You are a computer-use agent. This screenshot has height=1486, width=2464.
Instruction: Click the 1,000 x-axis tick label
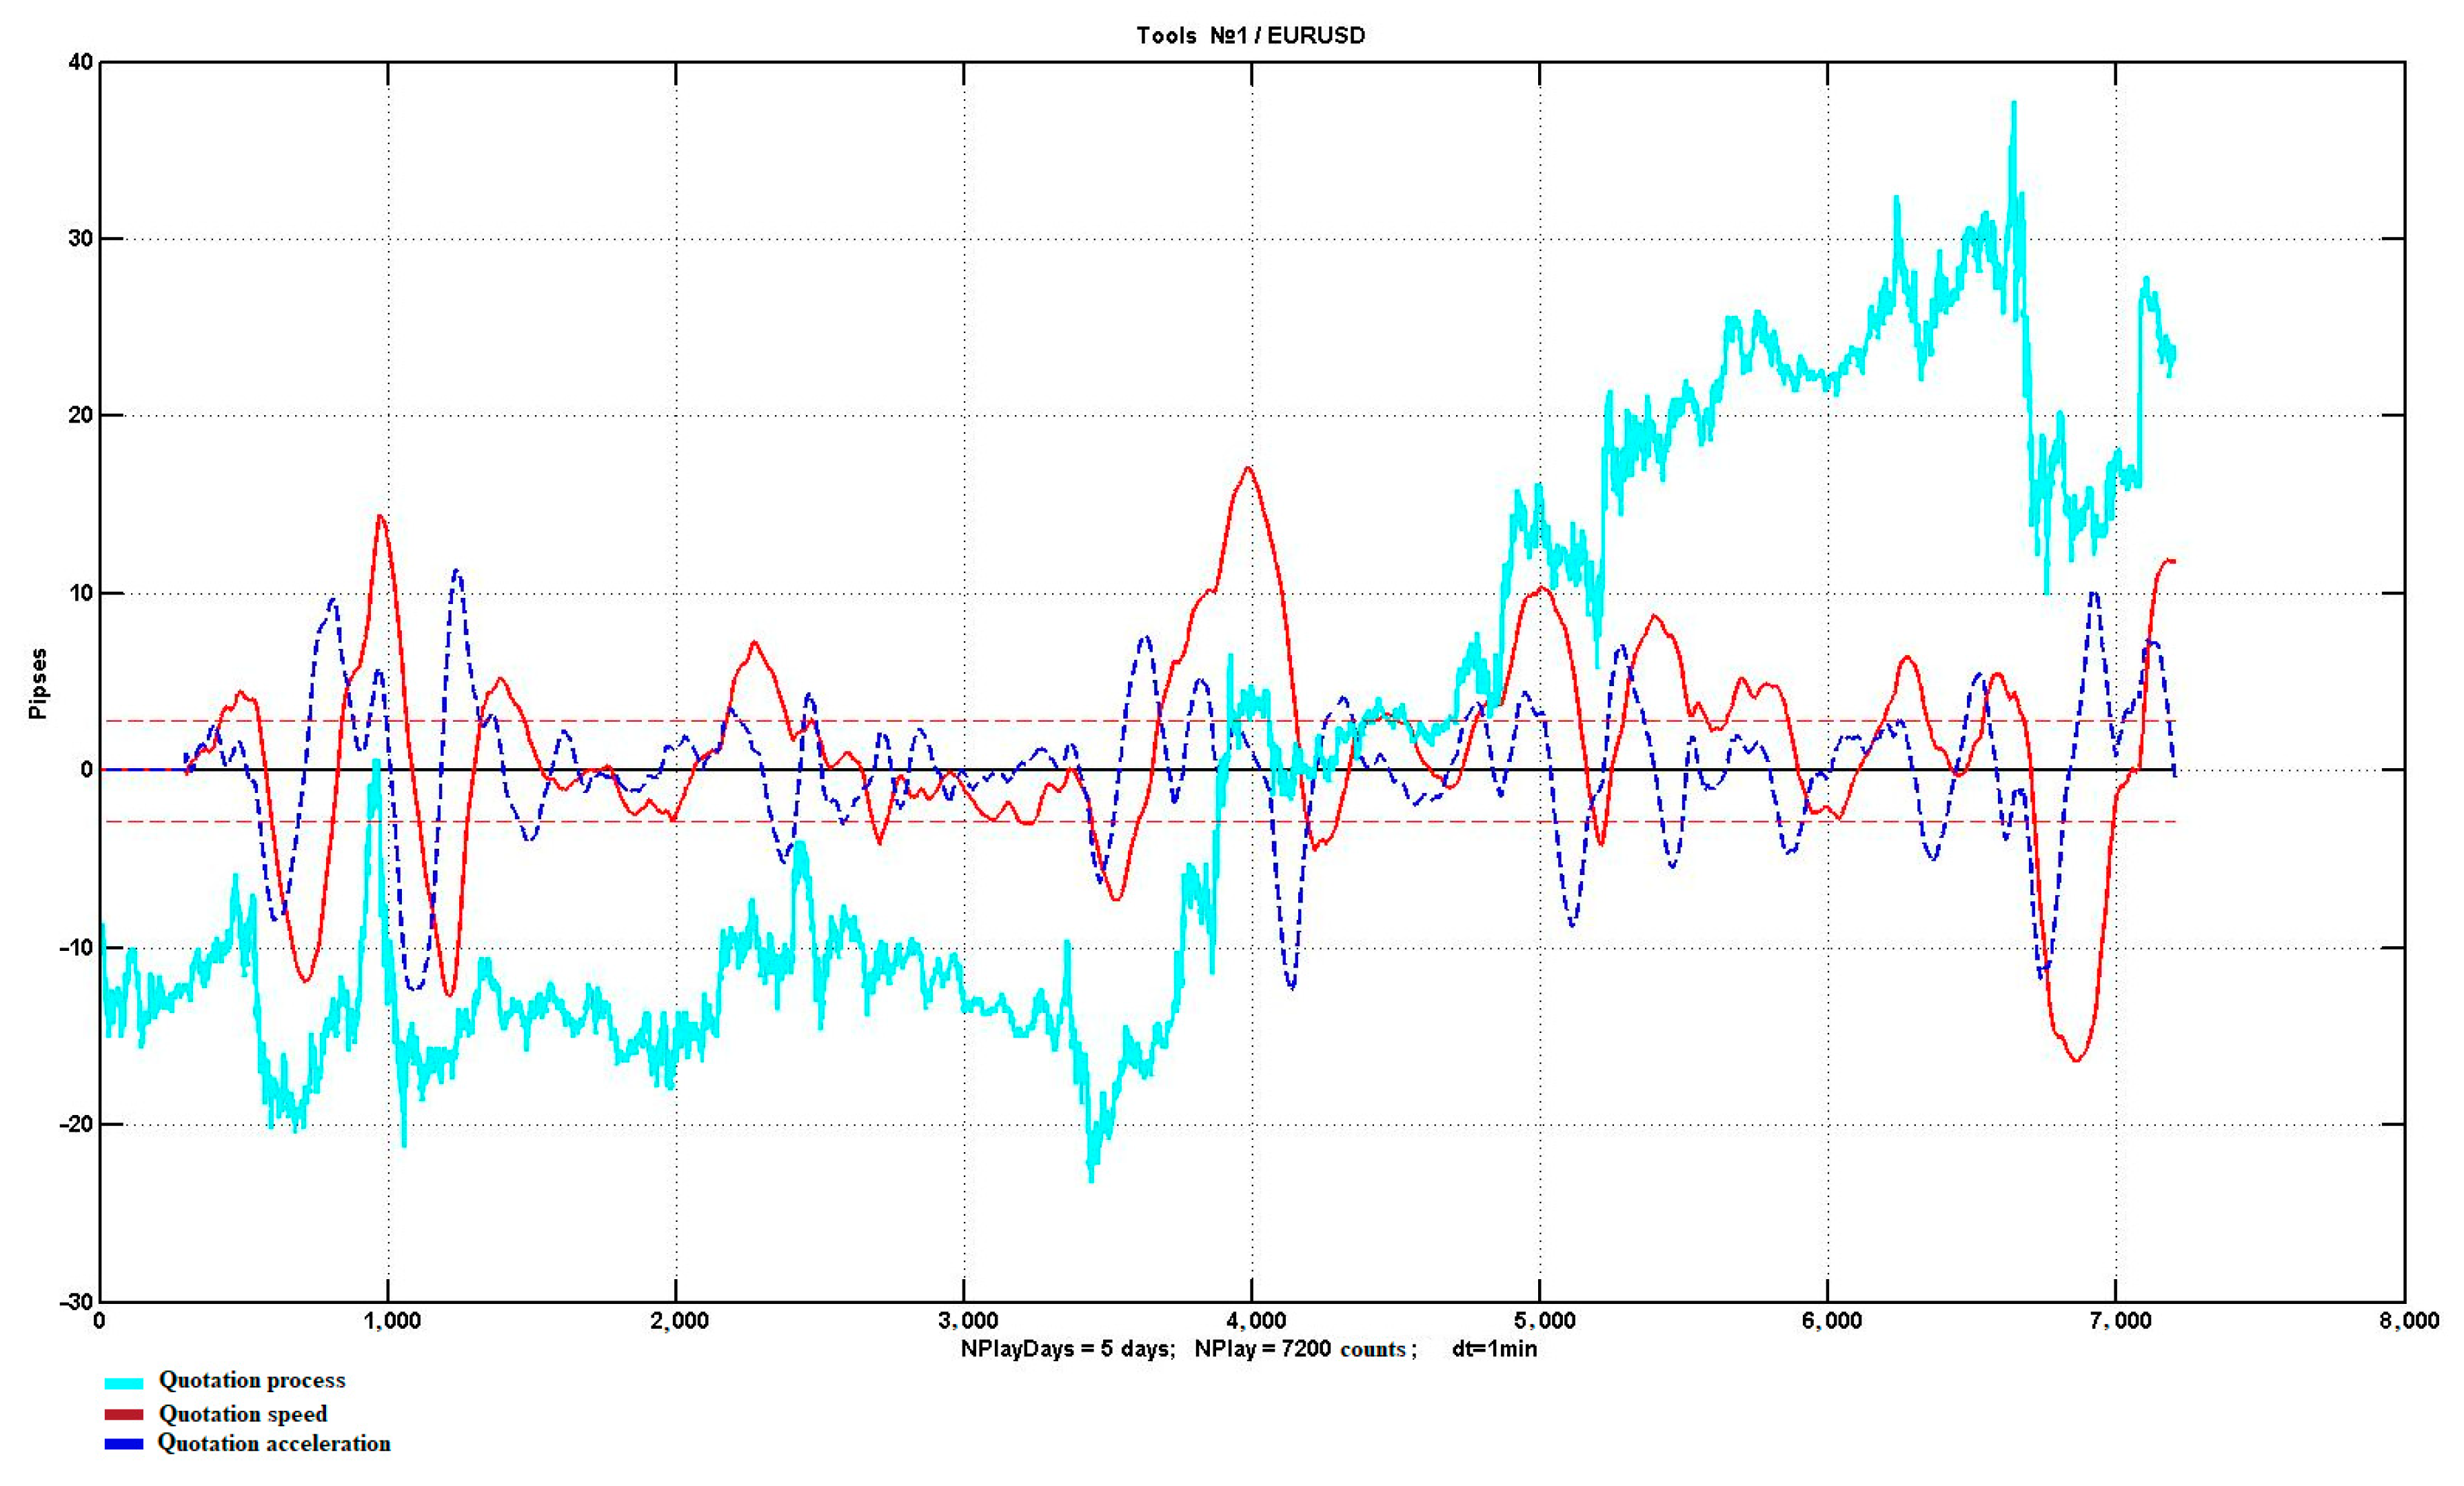coord(392,1321)
